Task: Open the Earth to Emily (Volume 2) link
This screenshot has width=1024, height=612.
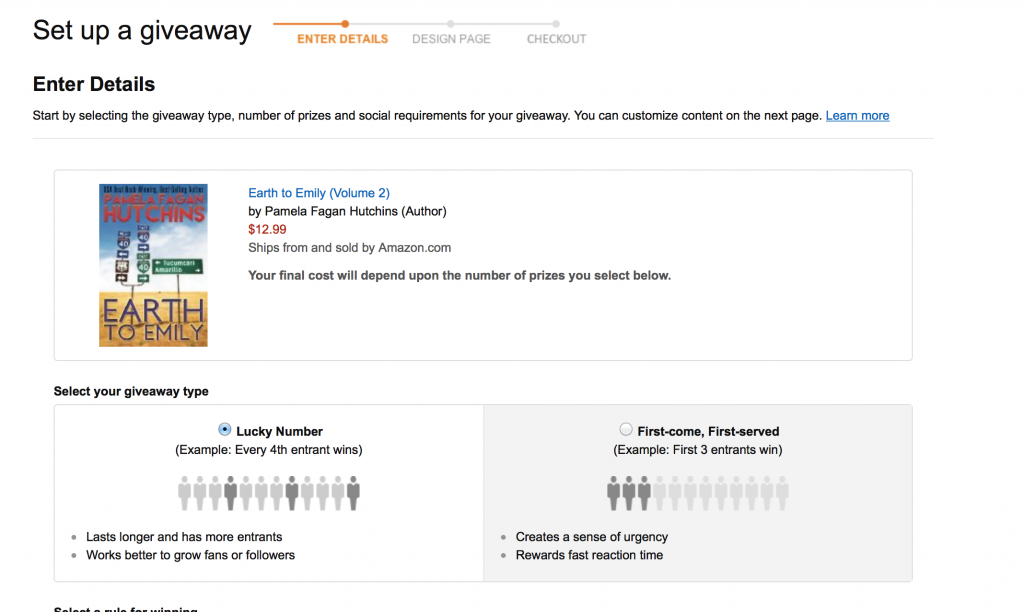Action: [x=319, y=193]
